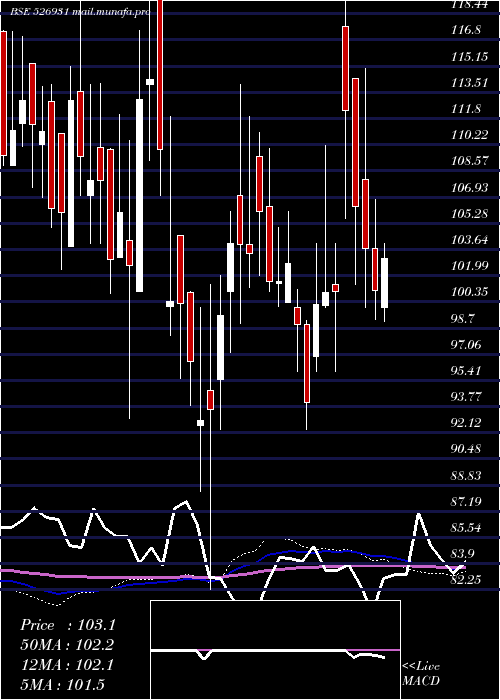Click the 108.57 price axis label

coord(470,161)
